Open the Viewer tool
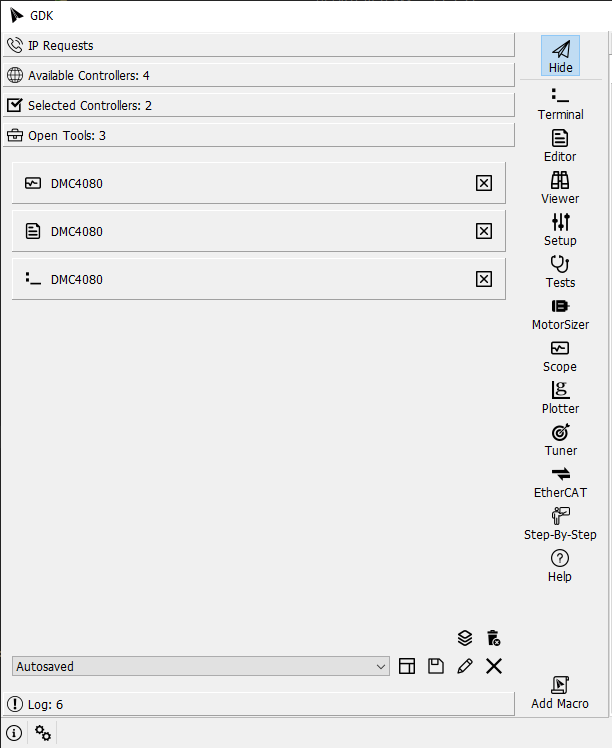 click(560, 187)
